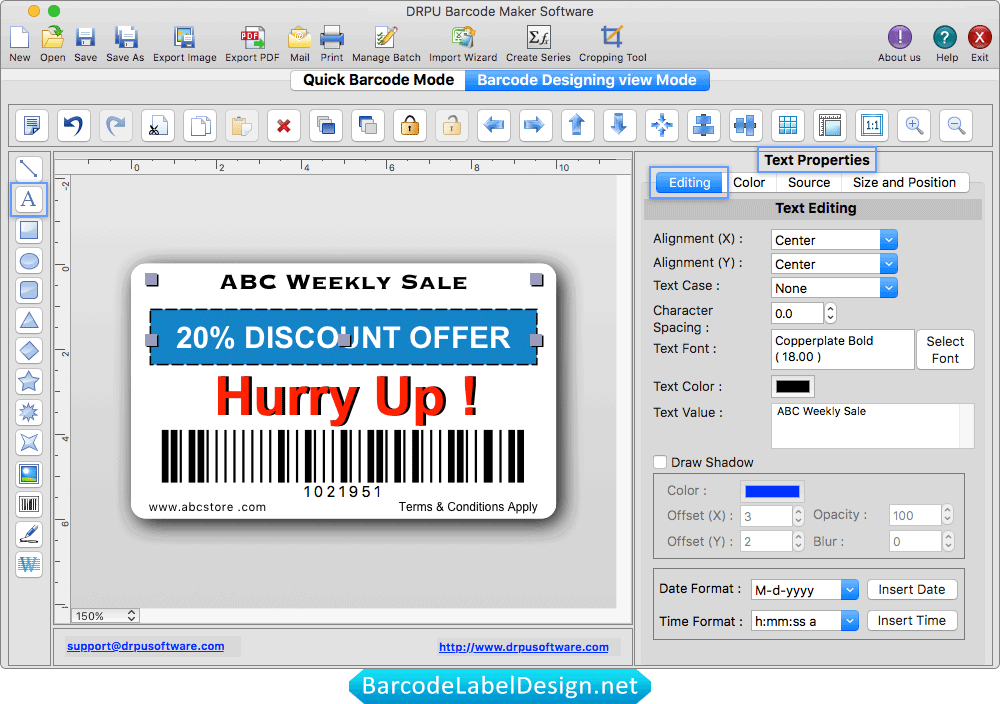The width and height of the screenshot is (1000, 704).
Task: Unlock the object with the open padlock icon
Action: [452, 125]
